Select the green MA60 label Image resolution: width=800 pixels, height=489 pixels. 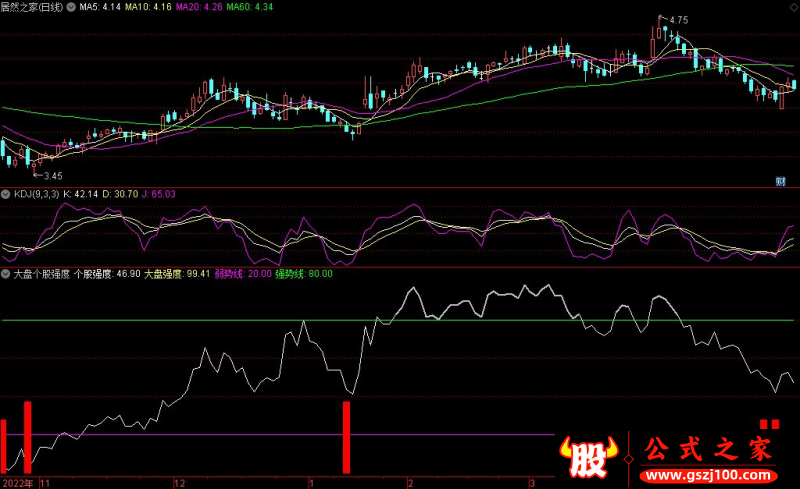[x=245, y=7]
